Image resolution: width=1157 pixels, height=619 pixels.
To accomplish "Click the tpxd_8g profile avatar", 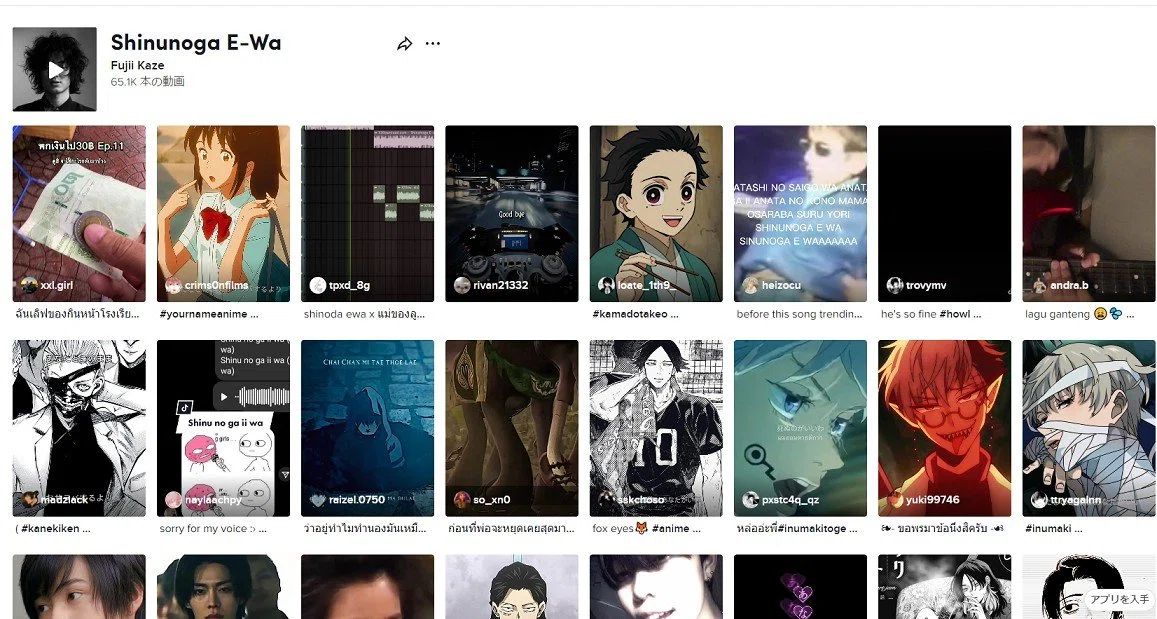I will 318,285.
